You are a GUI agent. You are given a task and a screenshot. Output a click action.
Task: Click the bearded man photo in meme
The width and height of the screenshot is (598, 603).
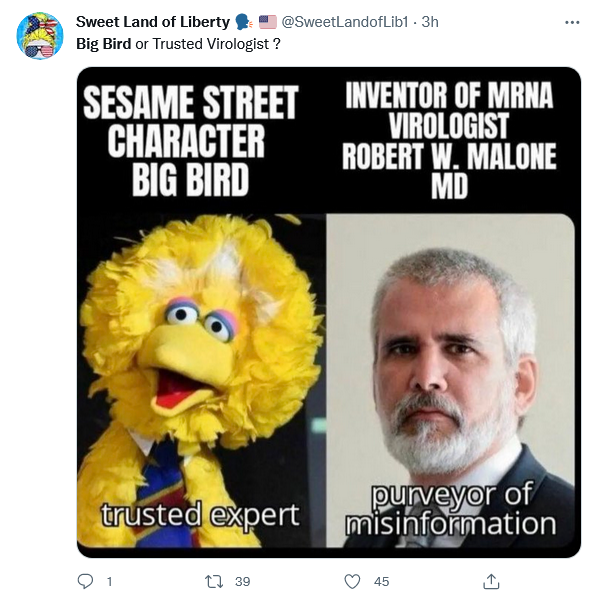pyautogui.click(x=450, y=380)
